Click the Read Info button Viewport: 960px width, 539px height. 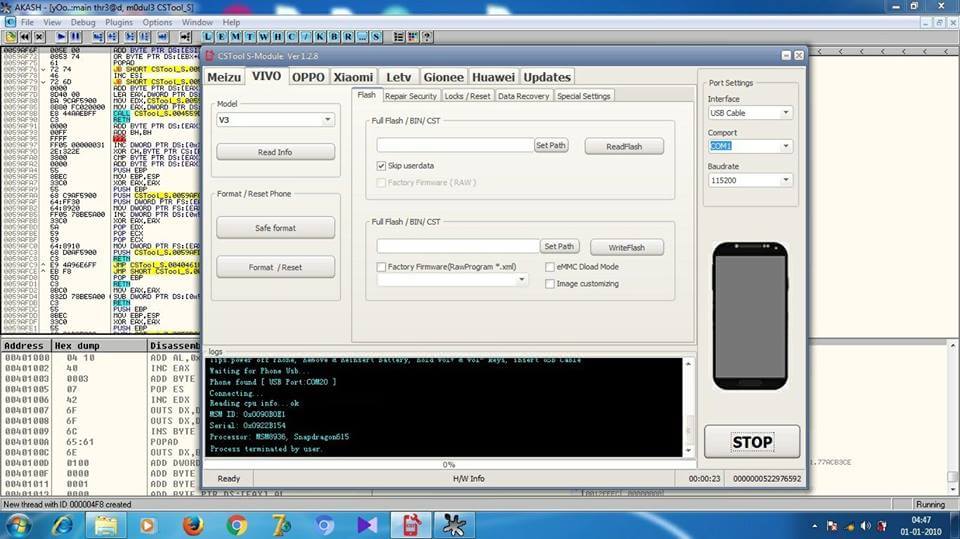(276, 152)
